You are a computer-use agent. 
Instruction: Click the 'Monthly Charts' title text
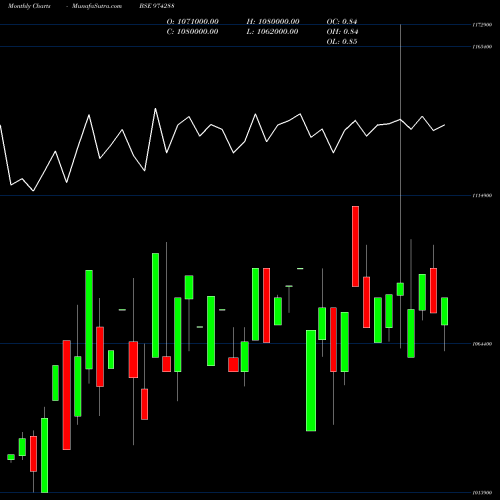click(29, 6)
